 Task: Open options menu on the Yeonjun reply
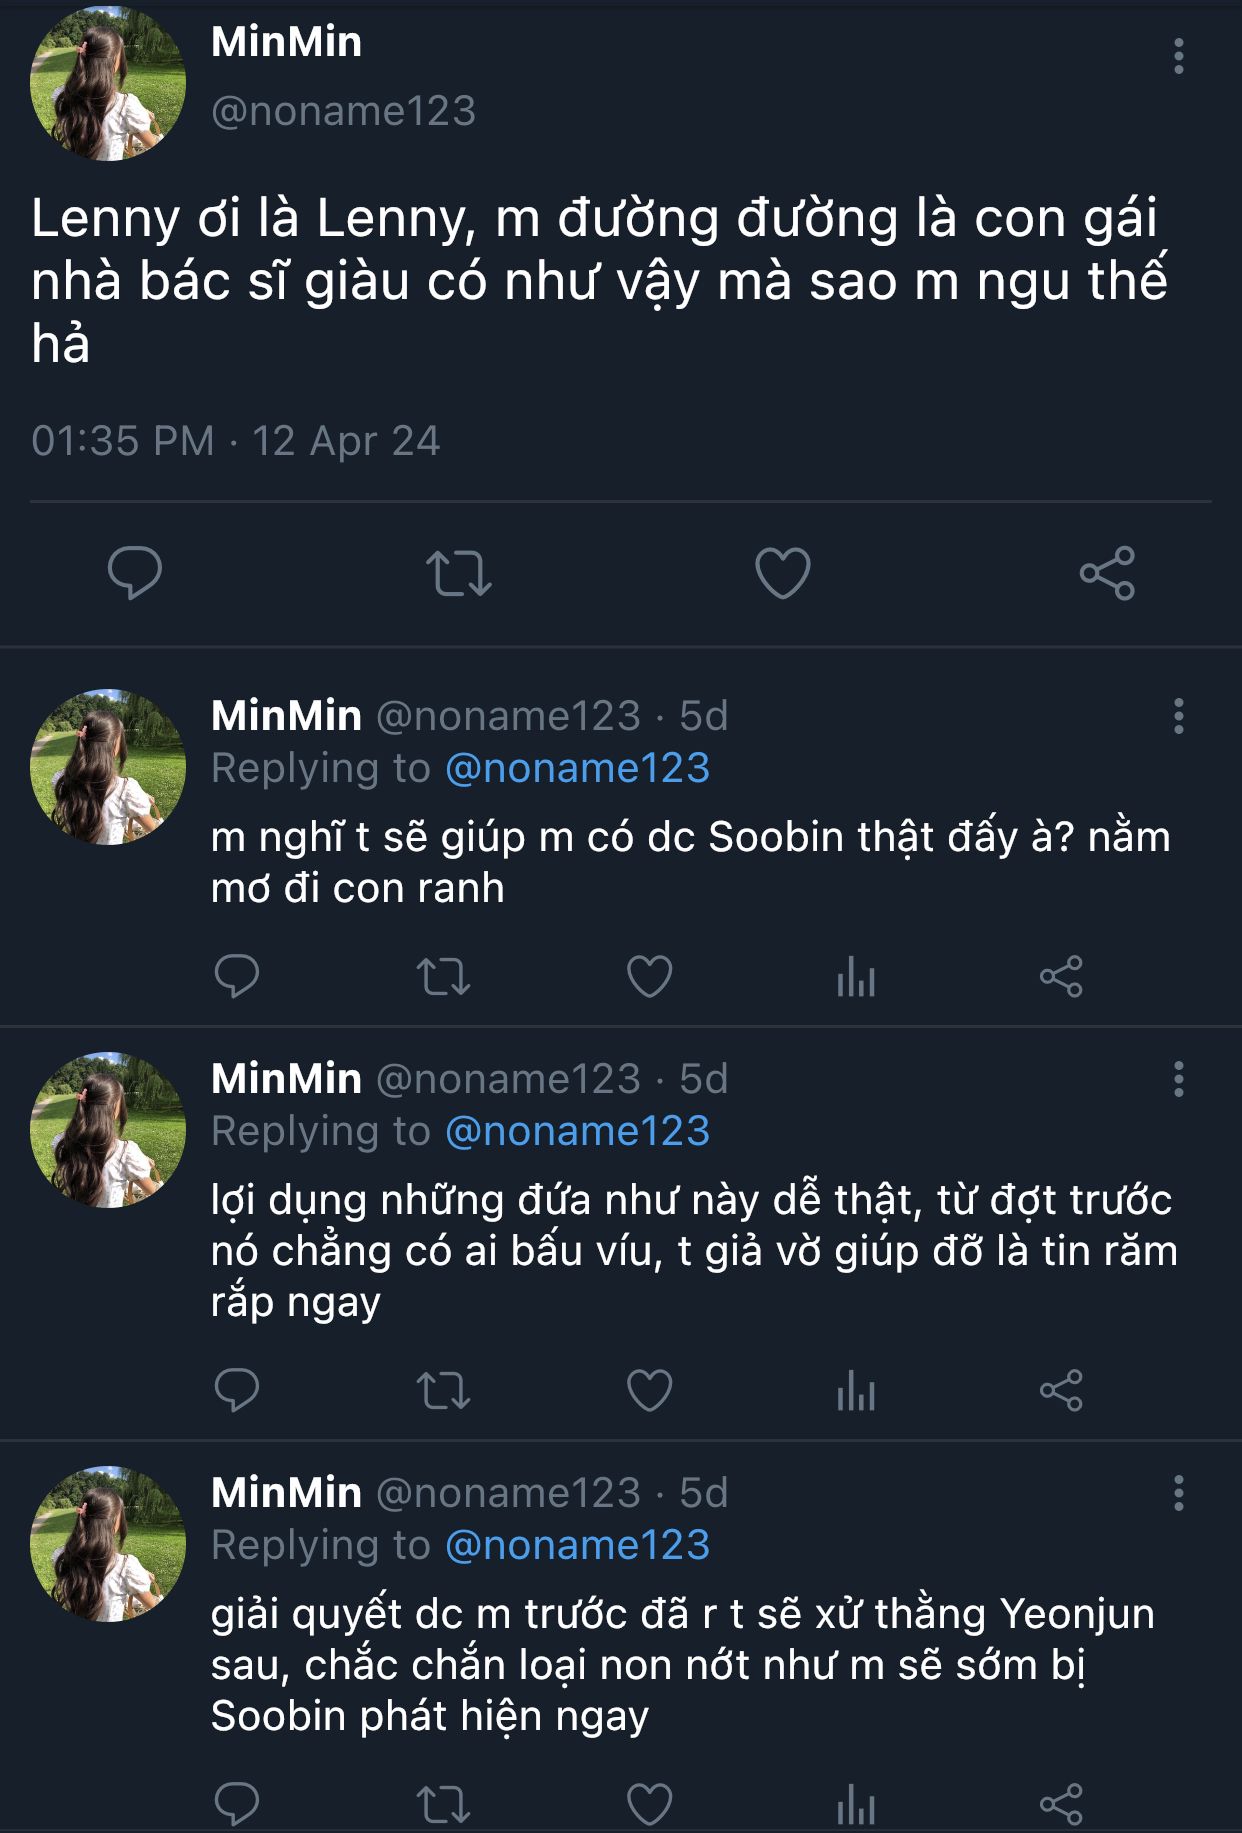pyautogui.click(x=1179, y=1493)
